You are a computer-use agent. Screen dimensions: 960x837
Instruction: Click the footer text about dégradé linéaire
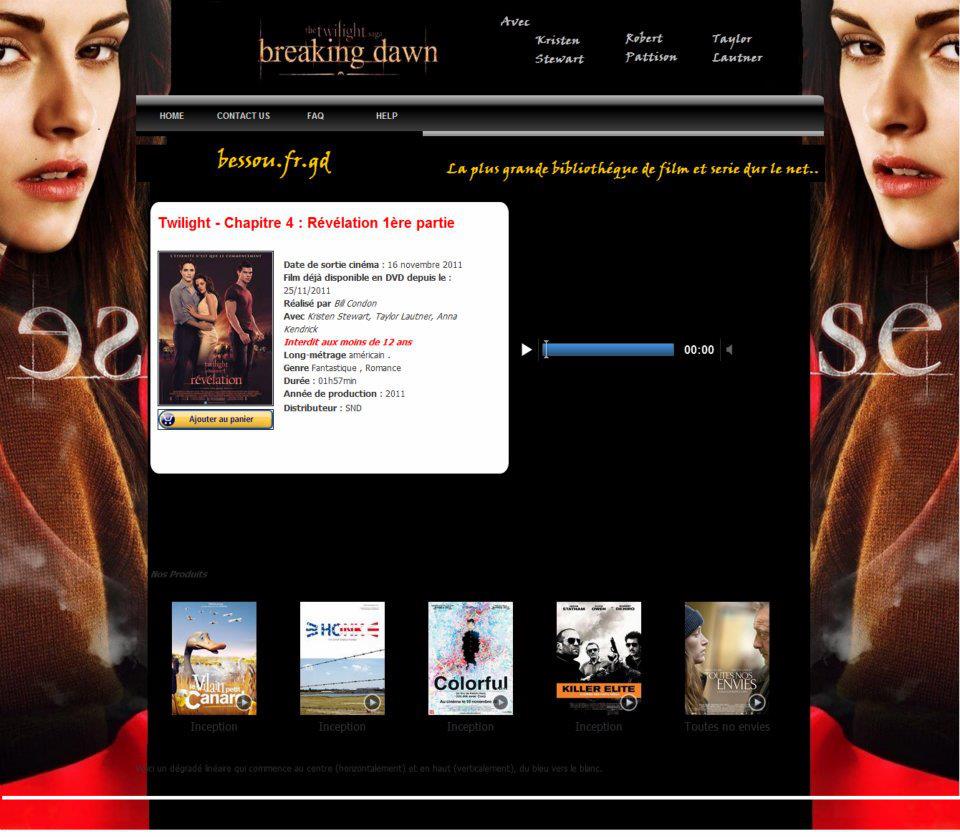(x=369, y=768)
